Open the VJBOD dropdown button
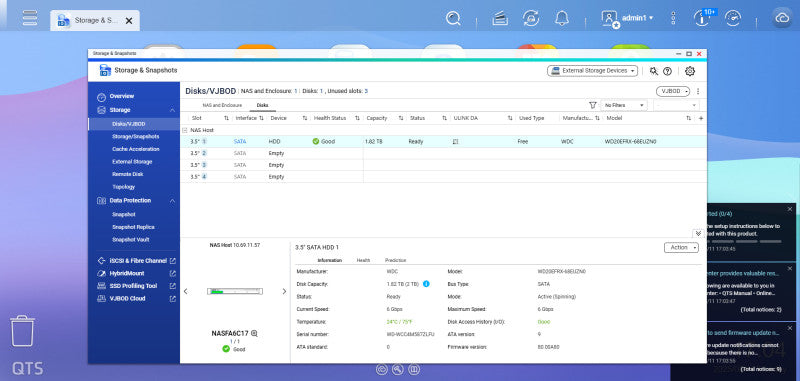800x381 pixels. tap(672, 91)
